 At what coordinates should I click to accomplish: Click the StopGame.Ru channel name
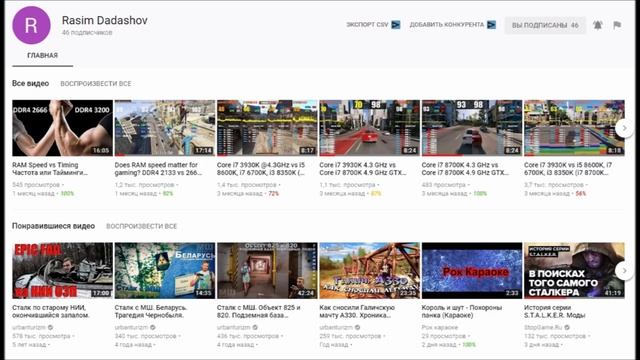[x=543, y=327]
